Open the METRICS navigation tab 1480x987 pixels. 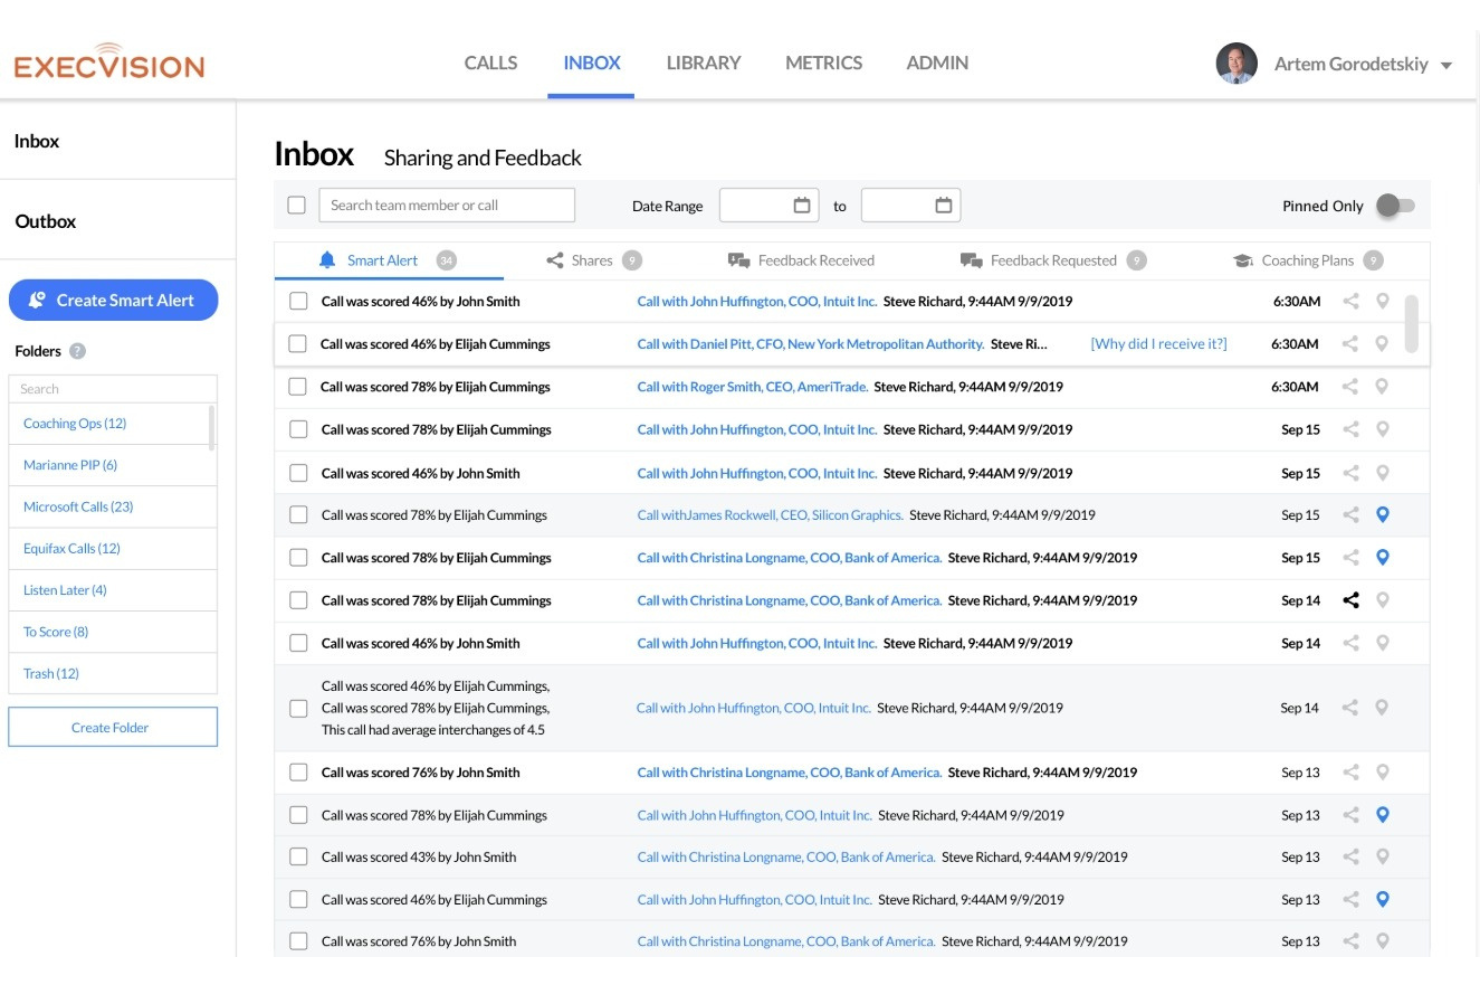823,63
